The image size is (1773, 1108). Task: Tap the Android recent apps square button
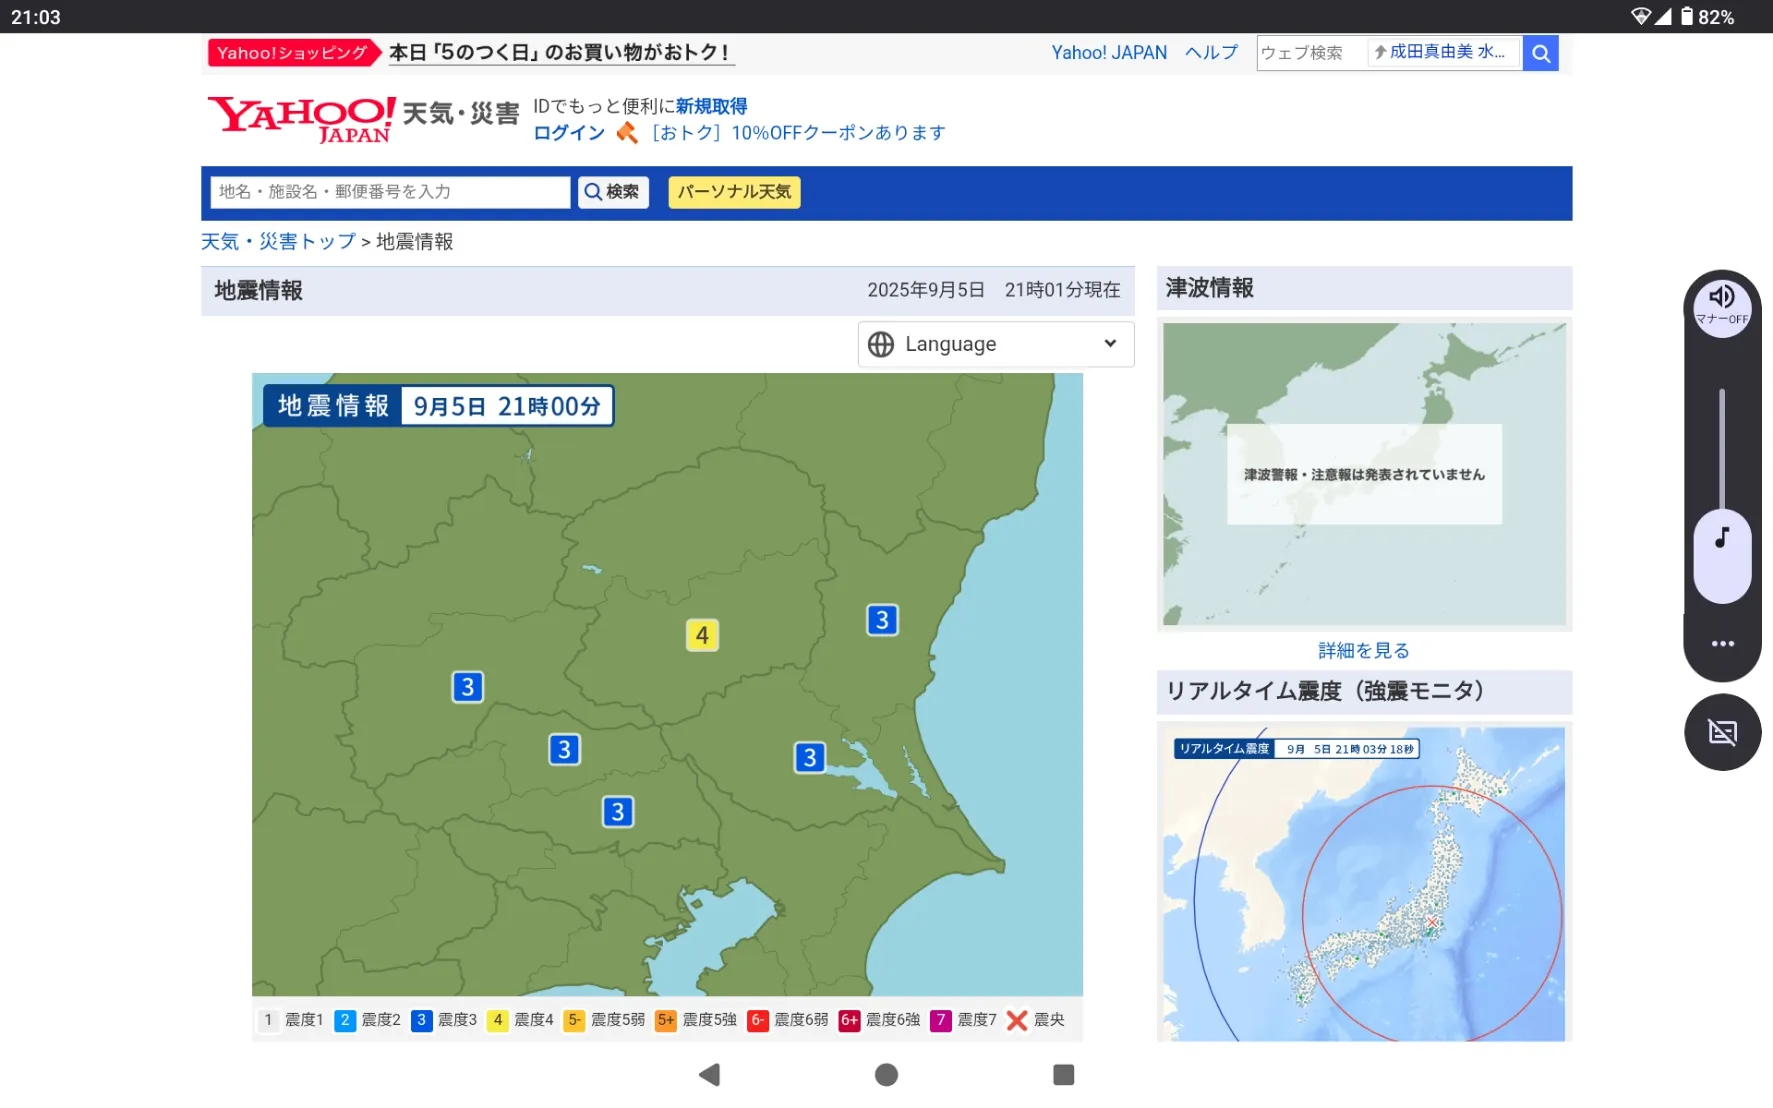1063,1075
